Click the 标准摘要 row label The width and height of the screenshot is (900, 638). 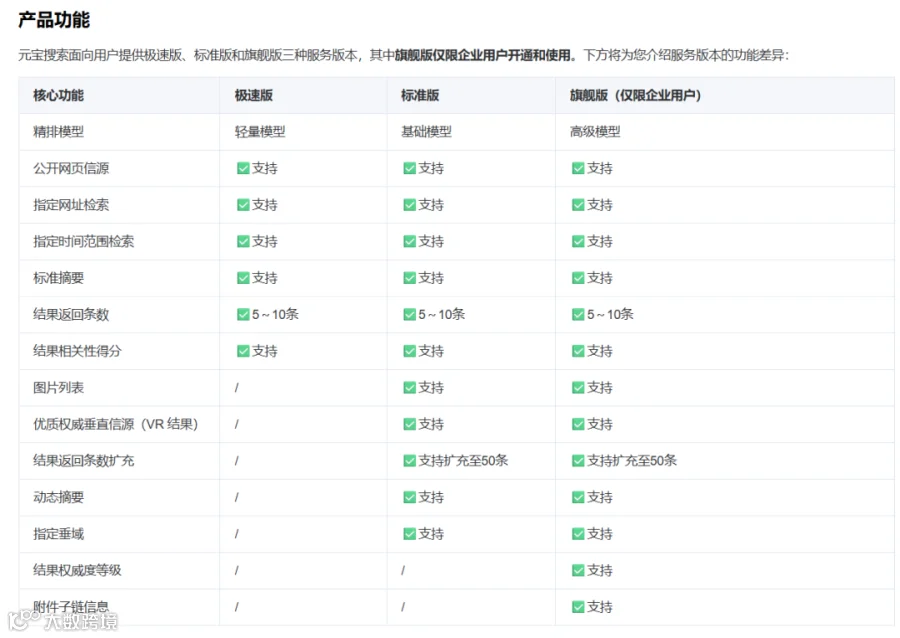[x=59, y=278]
